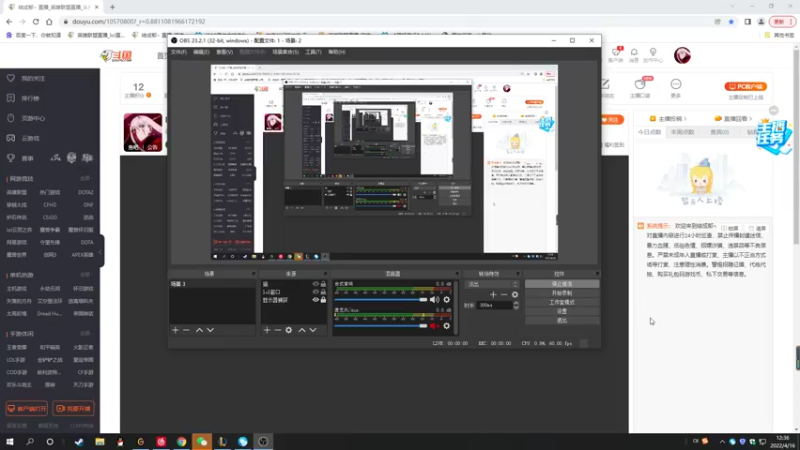The width and height of the screenshot is (800, 450).
Task: Open the 消息 bell icon in Douyu header
Action: [x=634, y=52]
